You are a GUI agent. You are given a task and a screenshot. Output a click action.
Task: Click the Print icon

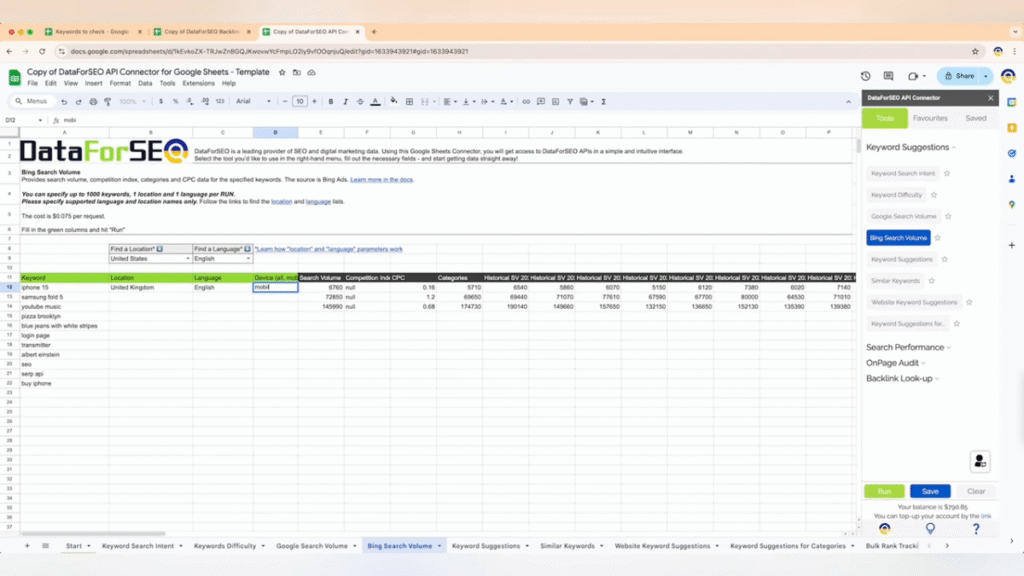point(93,102)
